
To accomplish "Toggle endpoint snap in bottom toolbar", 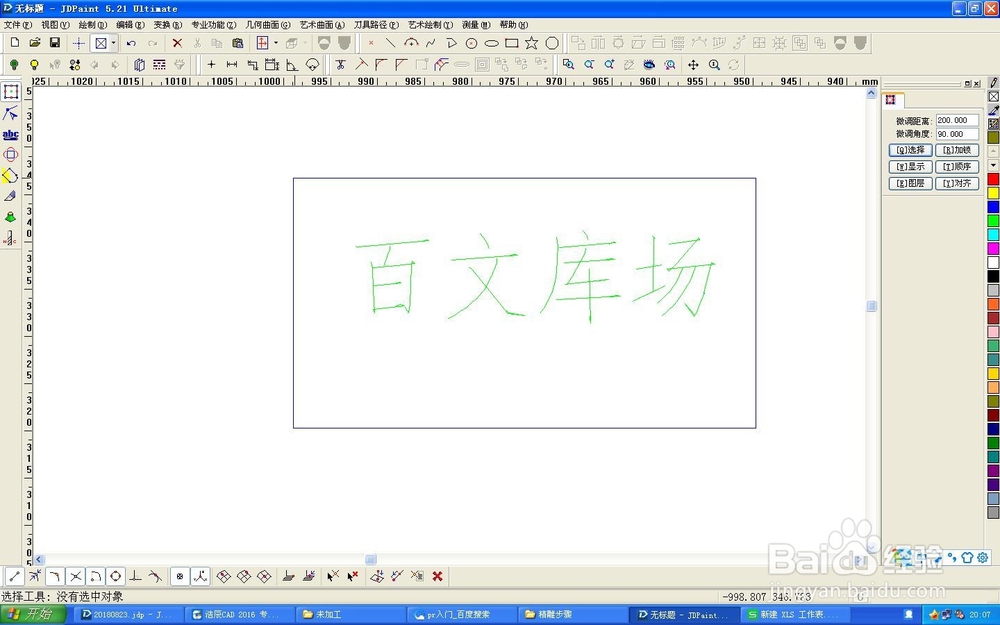I will coord(14,577).
